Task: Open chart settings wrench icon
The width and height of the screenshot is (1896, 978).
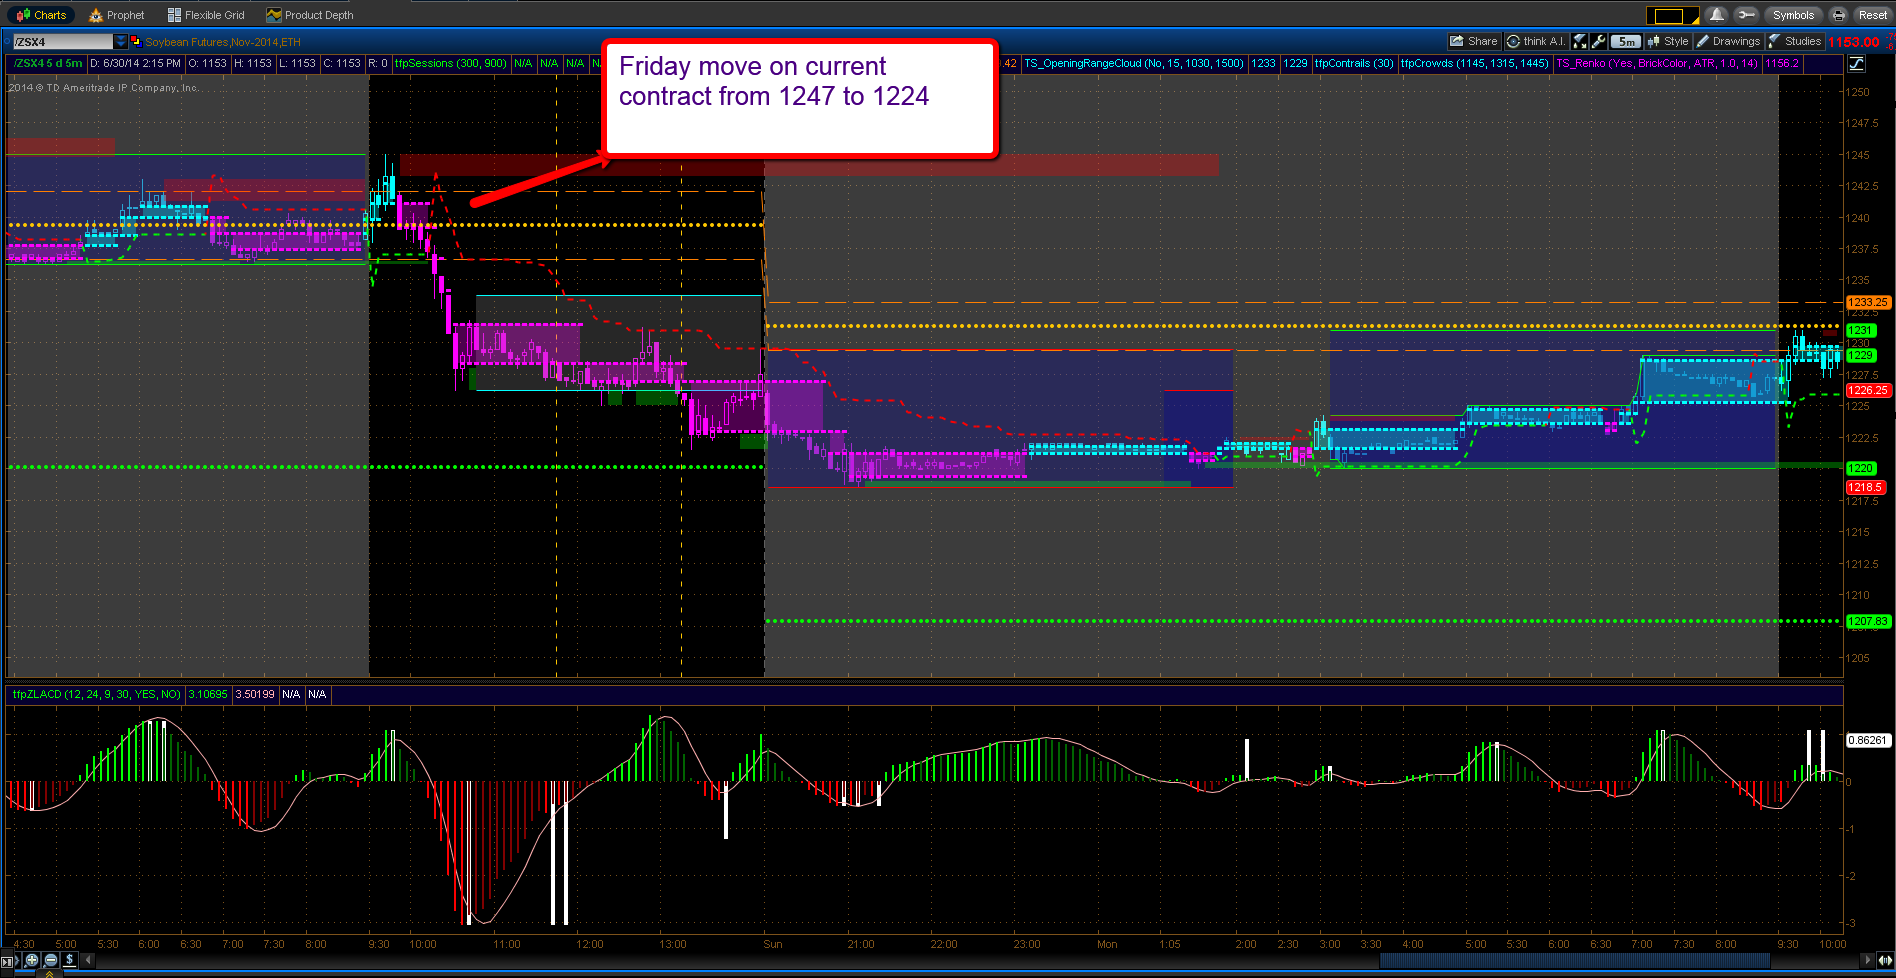Action: coord(1598,41)
